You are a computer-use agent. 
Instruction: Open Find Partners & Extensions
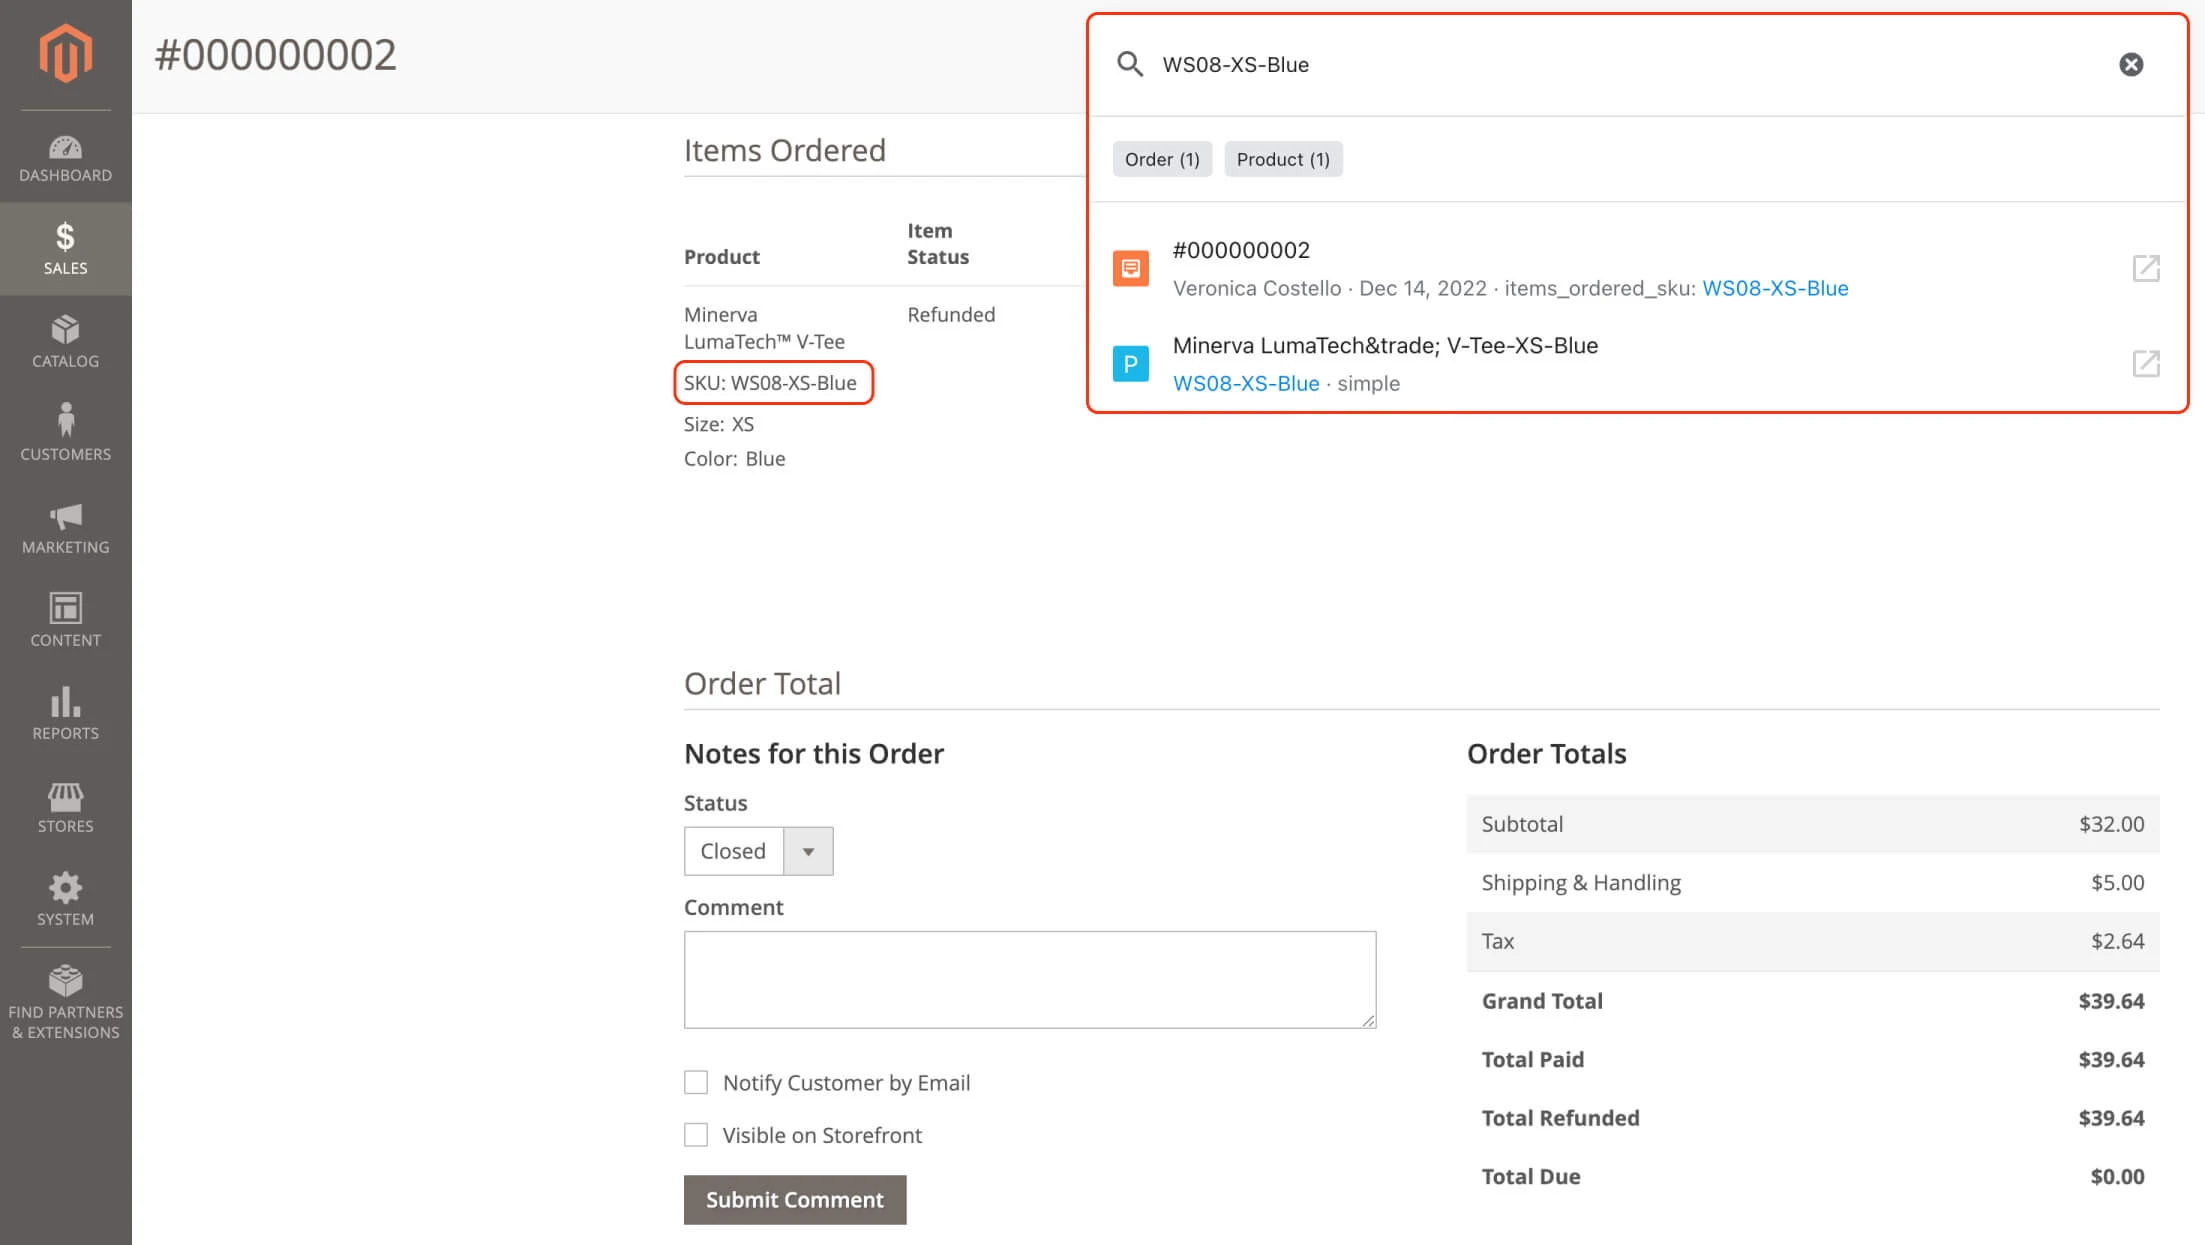click(65, 1000)
